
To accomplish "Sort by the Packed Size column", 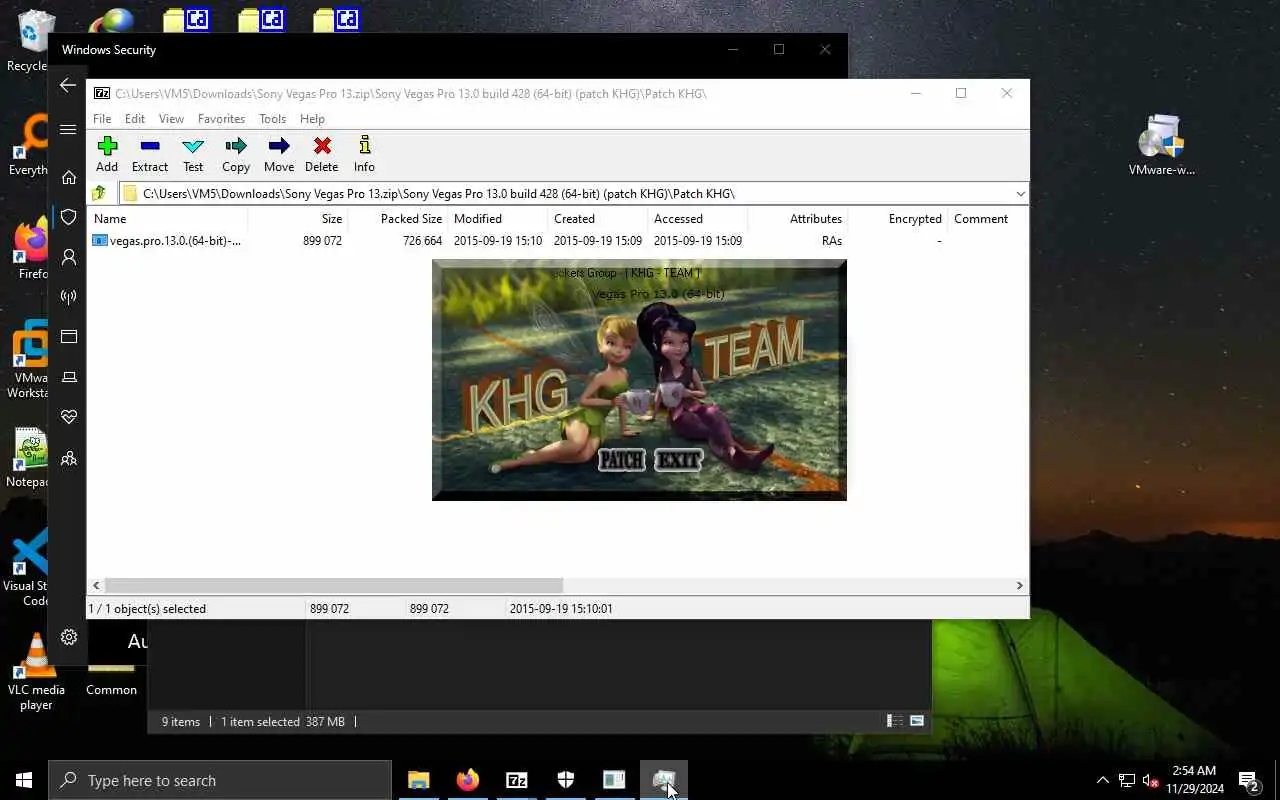I will [397, 219].
